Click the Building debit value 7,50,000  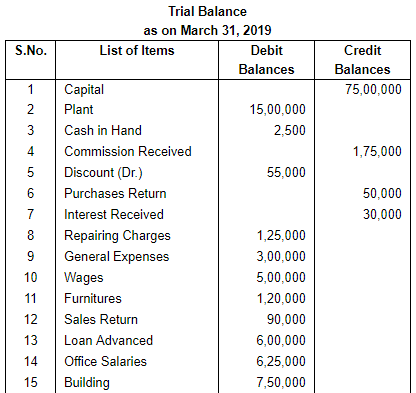tap(281, 383)
